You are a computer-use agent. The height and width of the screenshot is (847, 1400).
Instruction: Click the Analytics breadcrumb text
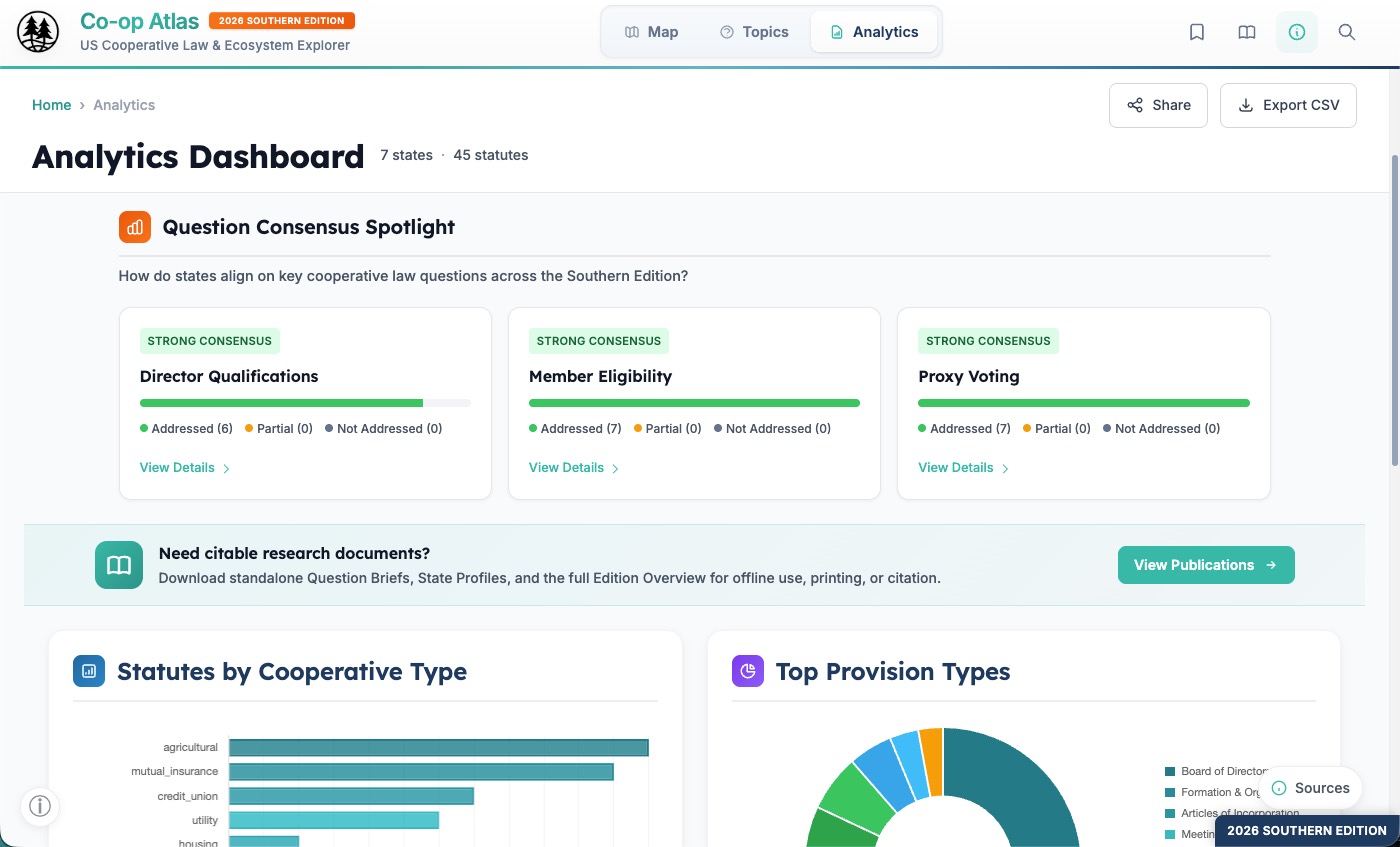click(x=124, y=105)
